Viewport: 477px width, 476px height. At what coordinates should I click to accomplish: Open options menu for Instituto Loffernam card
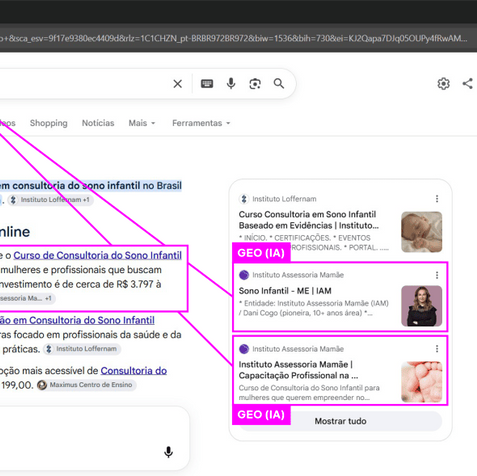pos(437,199)
